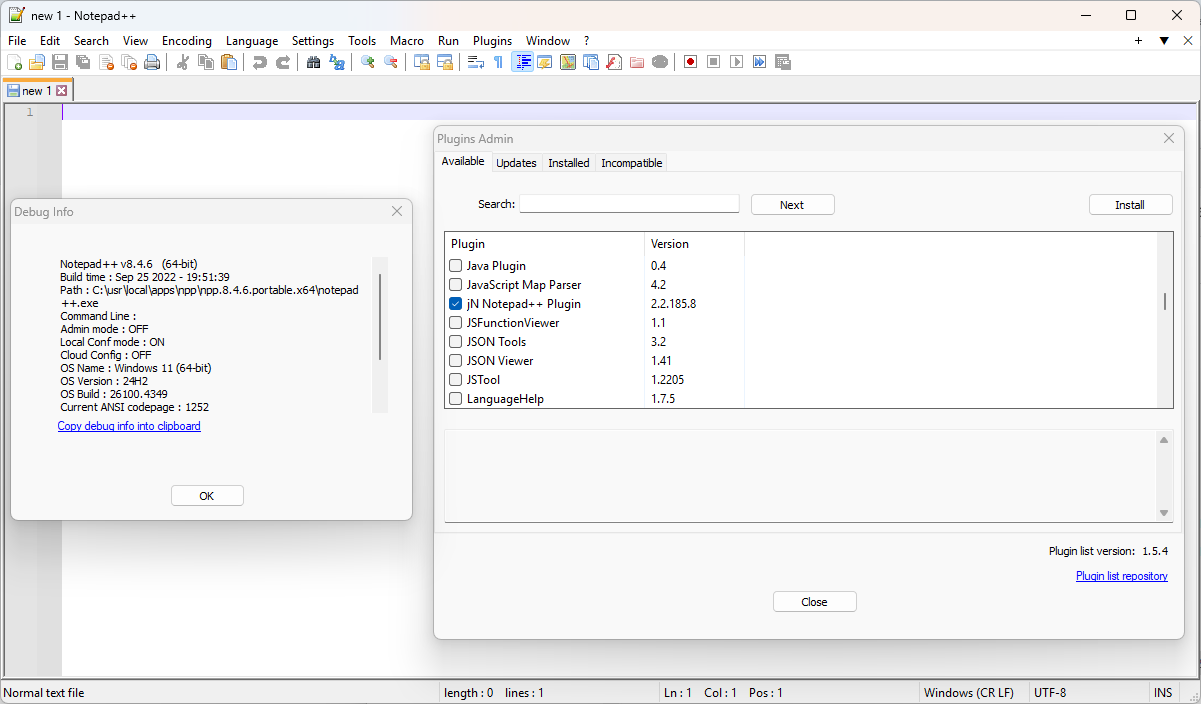This screenshot has height=704, width=1201.
Task: Click the Cut scissors icon
Action: click(x=183, y=62)
